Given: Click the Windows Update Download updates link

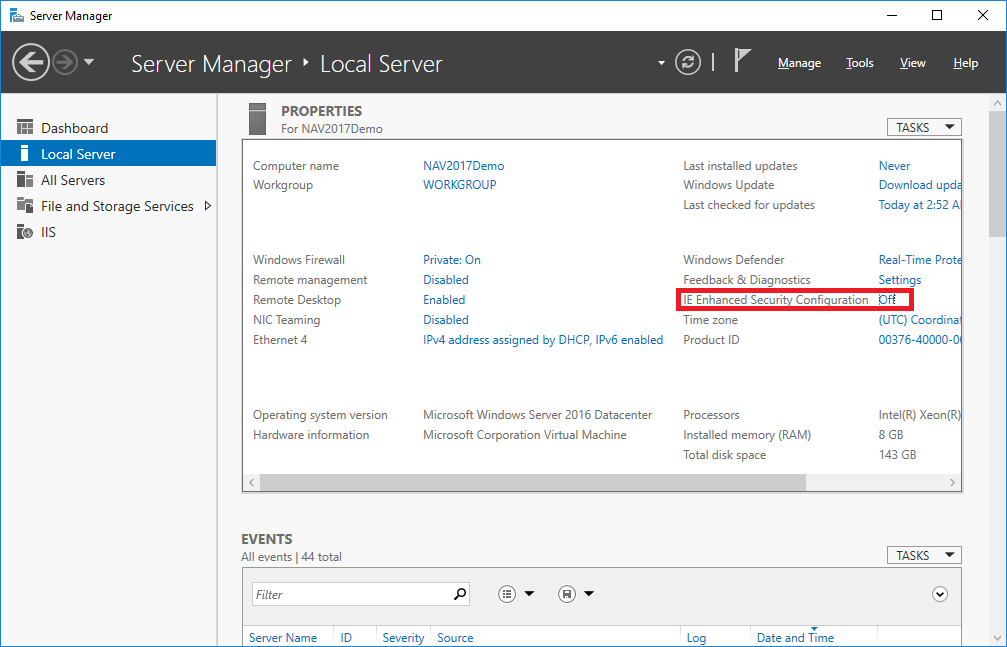Looking at the screenshot, I should 920,185.
